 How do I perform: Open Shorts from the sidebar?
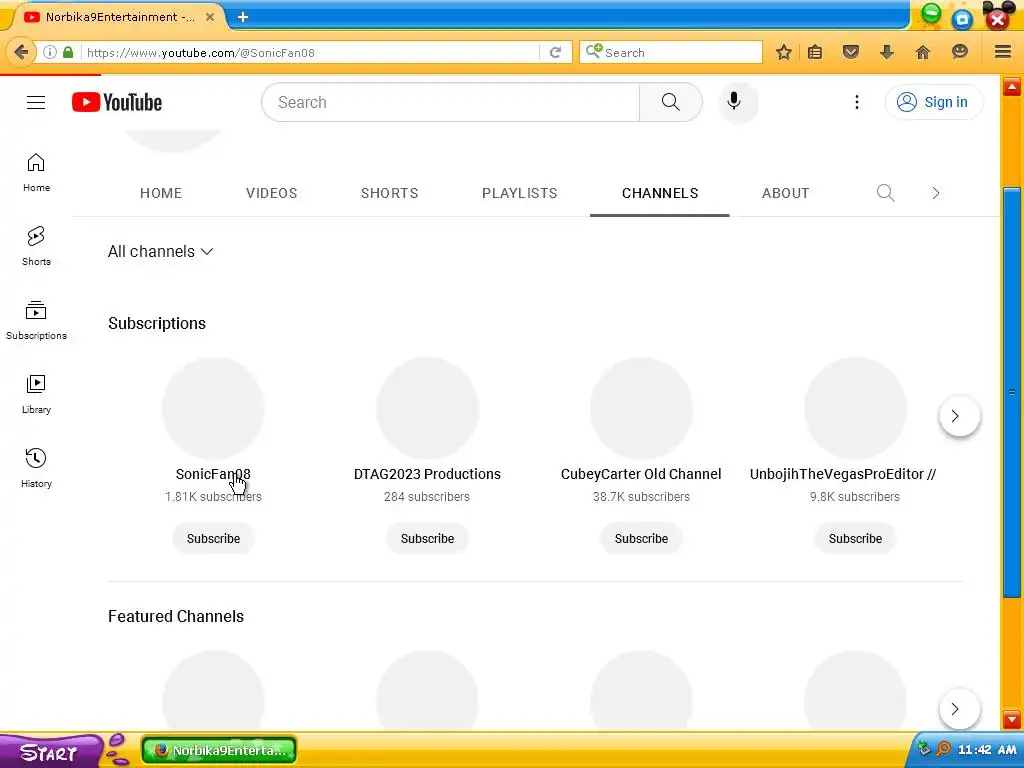[36, 246]
